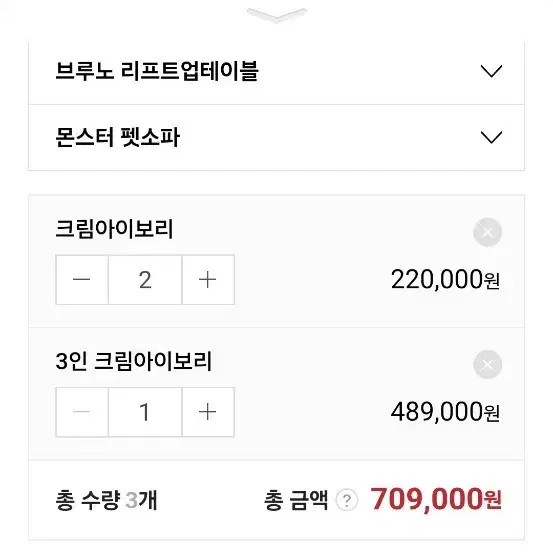553x553 pixels.
Task: Open the 브루노 리프트업테이블 option row
Action: (x=276, y=72)
